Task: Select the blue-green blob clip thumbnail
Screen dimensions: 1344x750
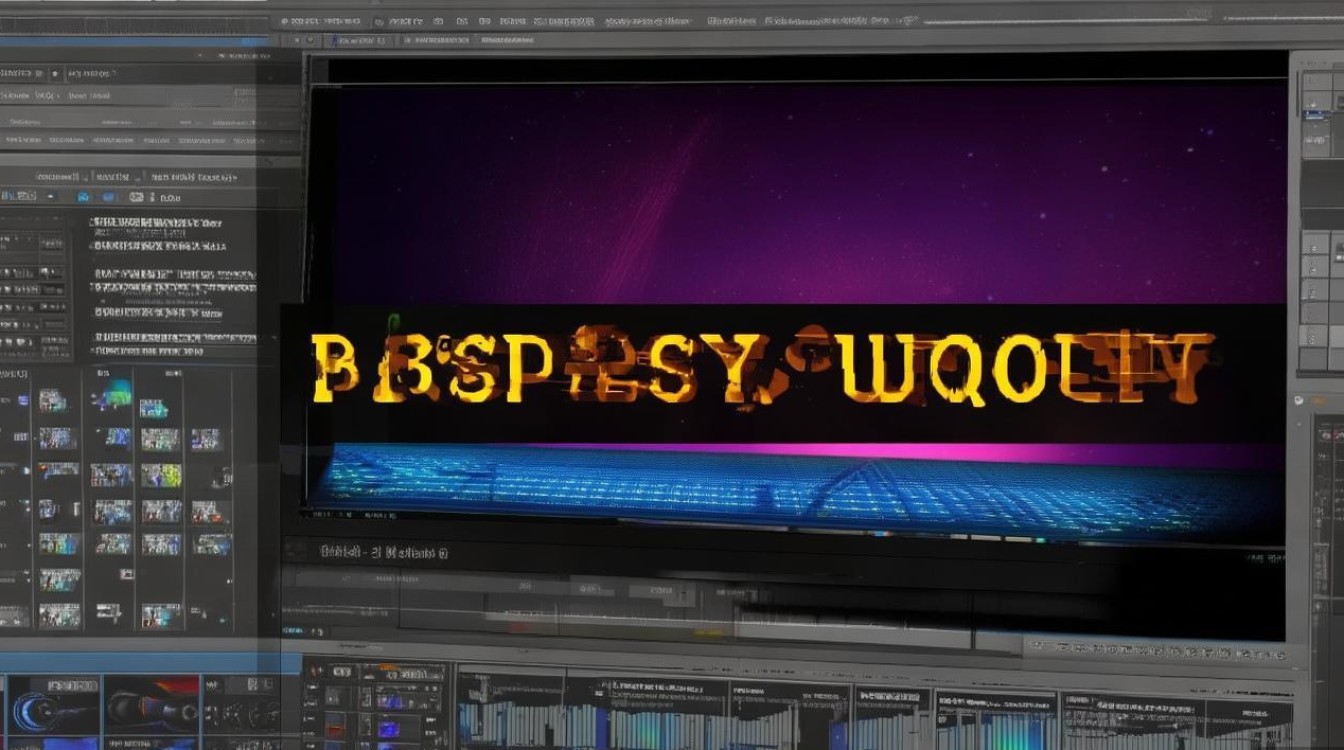Action: pos(111,393)
